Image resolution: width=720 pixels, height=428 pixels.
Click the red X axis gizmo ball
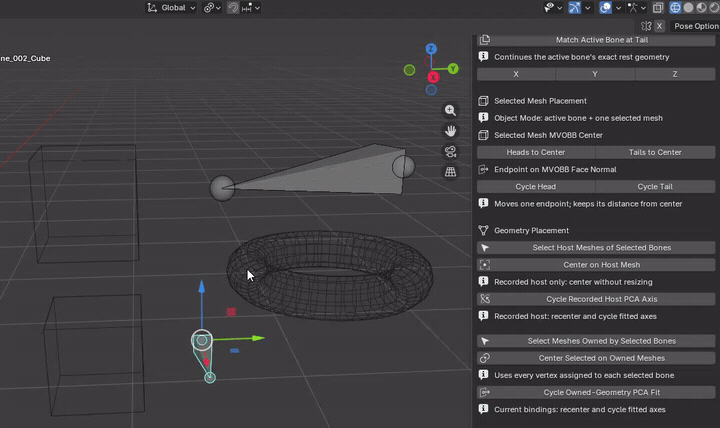tap(433, 77)
